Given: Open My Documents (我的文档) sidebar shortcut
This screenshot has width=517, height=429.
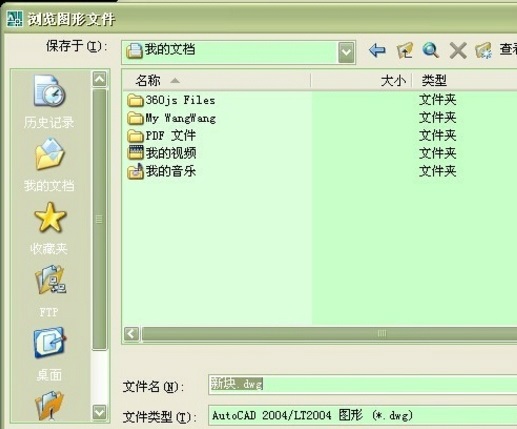Looking at the screenshot, I should [x=49, y=165].
